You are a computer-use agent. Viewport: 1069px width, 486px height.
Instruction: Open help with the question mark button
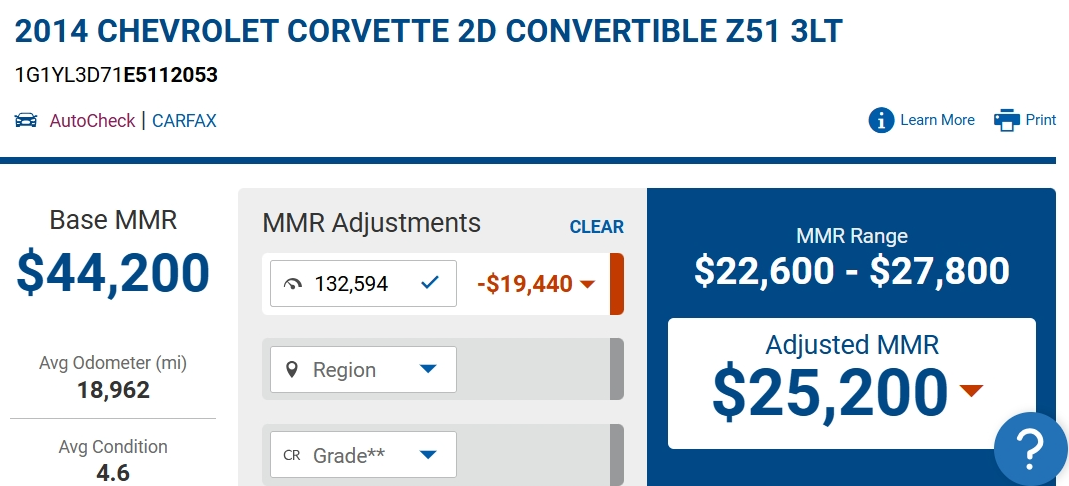1030,448
